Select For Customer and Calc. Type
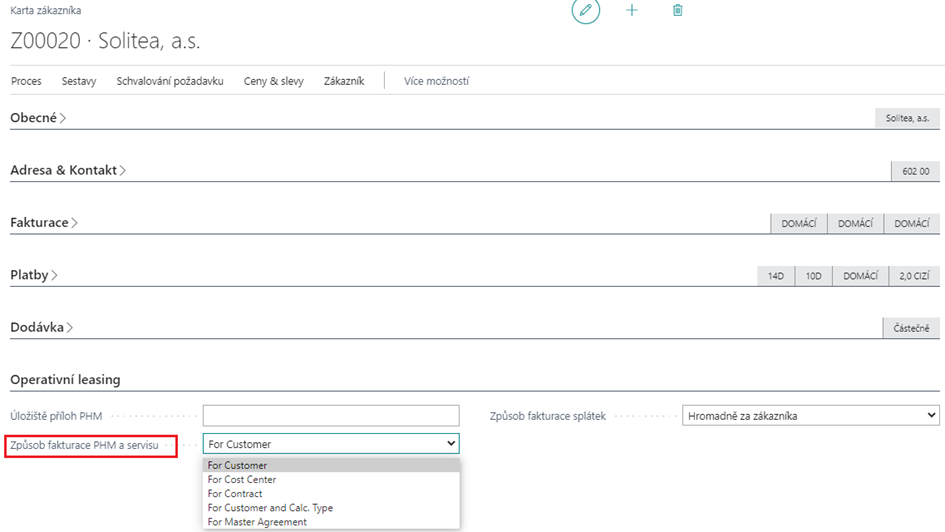The height and width of the screenshot is (532, 945). 270,508
